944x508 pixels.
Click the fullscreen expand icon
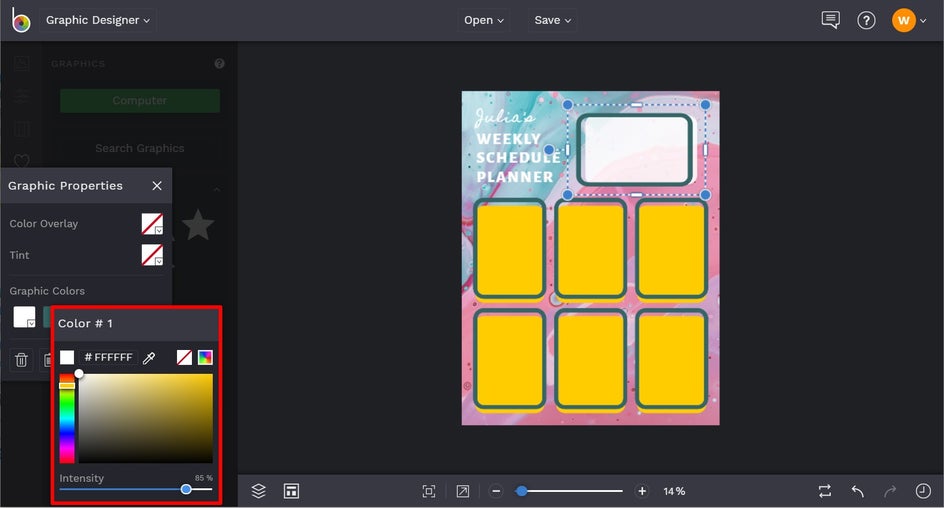[x=462, y=491]
